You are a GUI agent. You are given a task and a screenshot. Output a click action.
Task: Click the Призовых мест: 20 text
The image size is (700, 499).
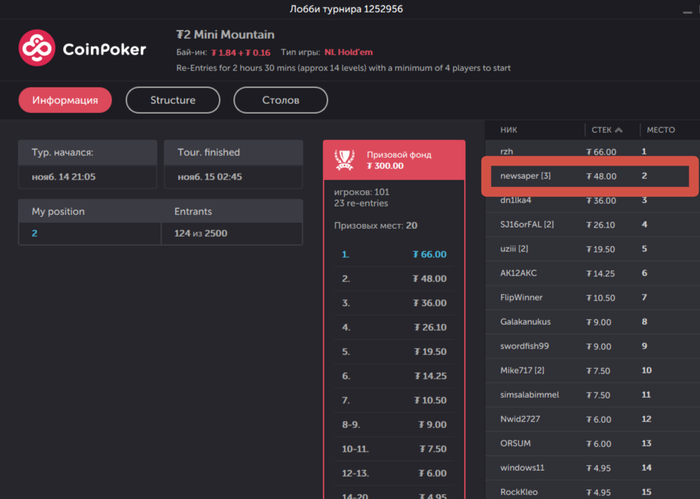coord(375,226)
